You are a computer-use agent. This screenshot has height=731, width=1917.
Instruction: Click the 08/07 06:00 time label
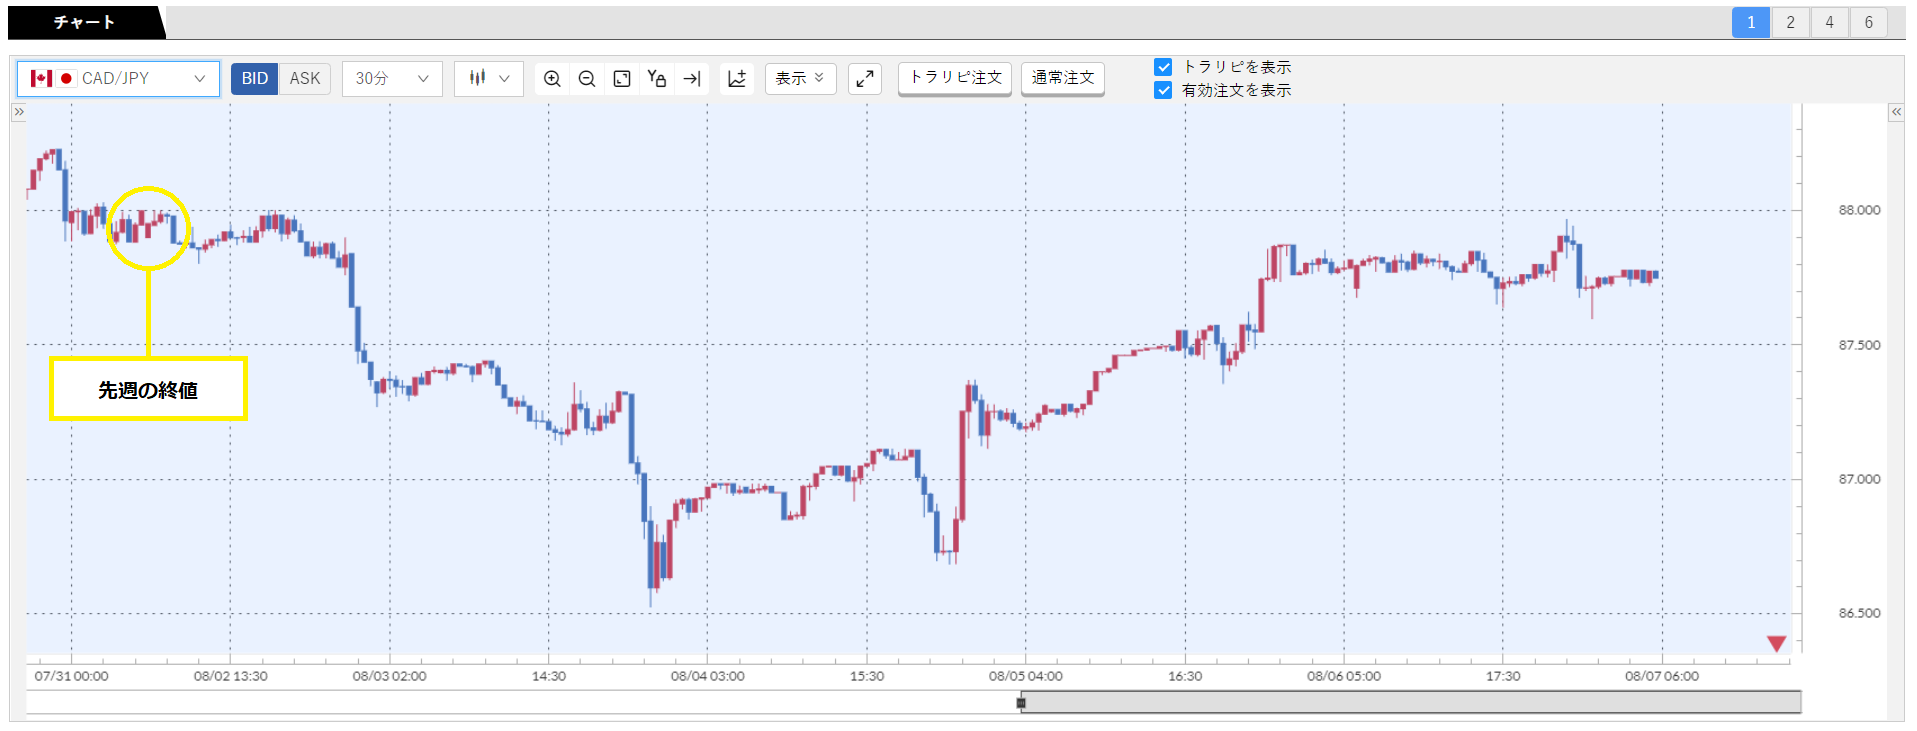click(x=1661, y=676)
